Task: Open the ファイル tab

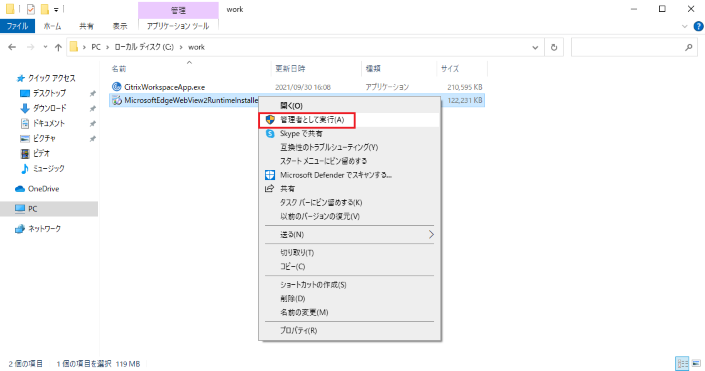Action: tap(18, 26)
